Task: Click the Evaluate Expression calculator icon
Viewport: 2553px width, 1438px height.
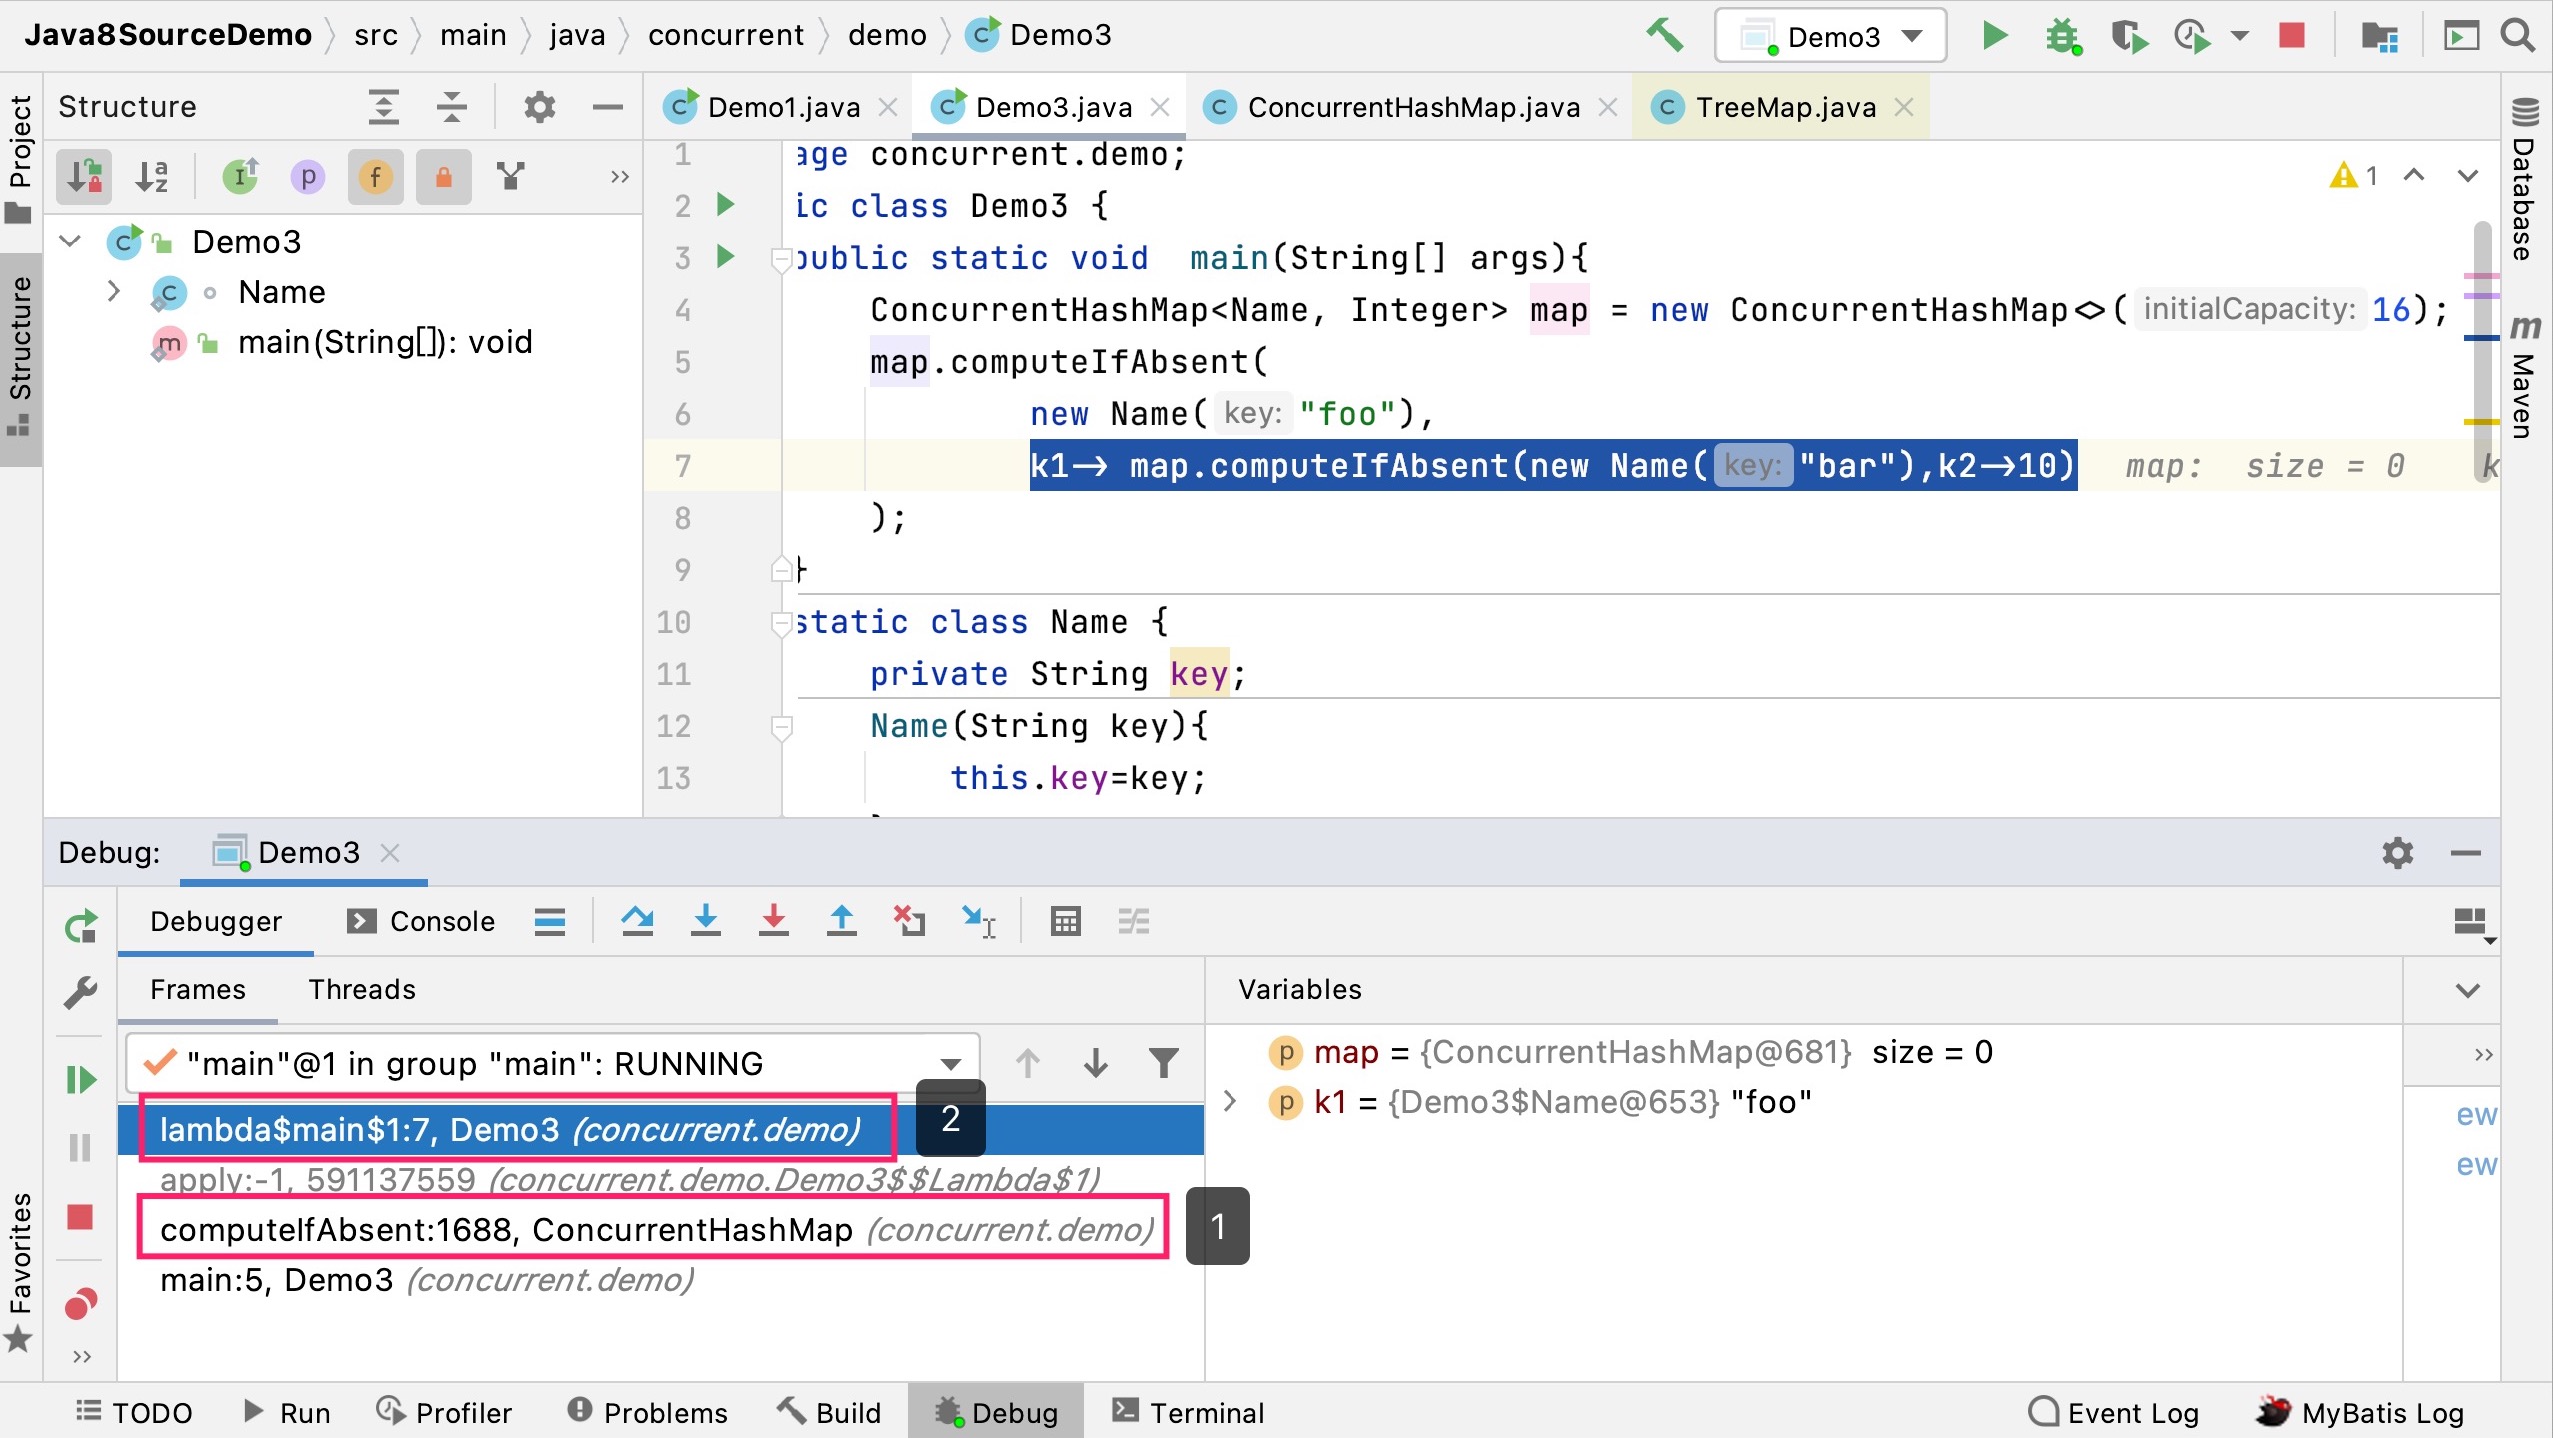Action: [1065, 920]
